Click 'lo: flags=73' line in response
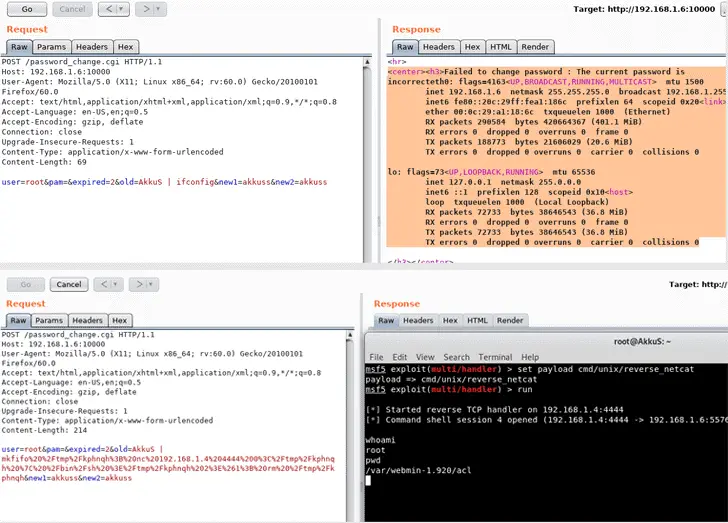Viewport: 728px width, 523px height. point(492,172)
